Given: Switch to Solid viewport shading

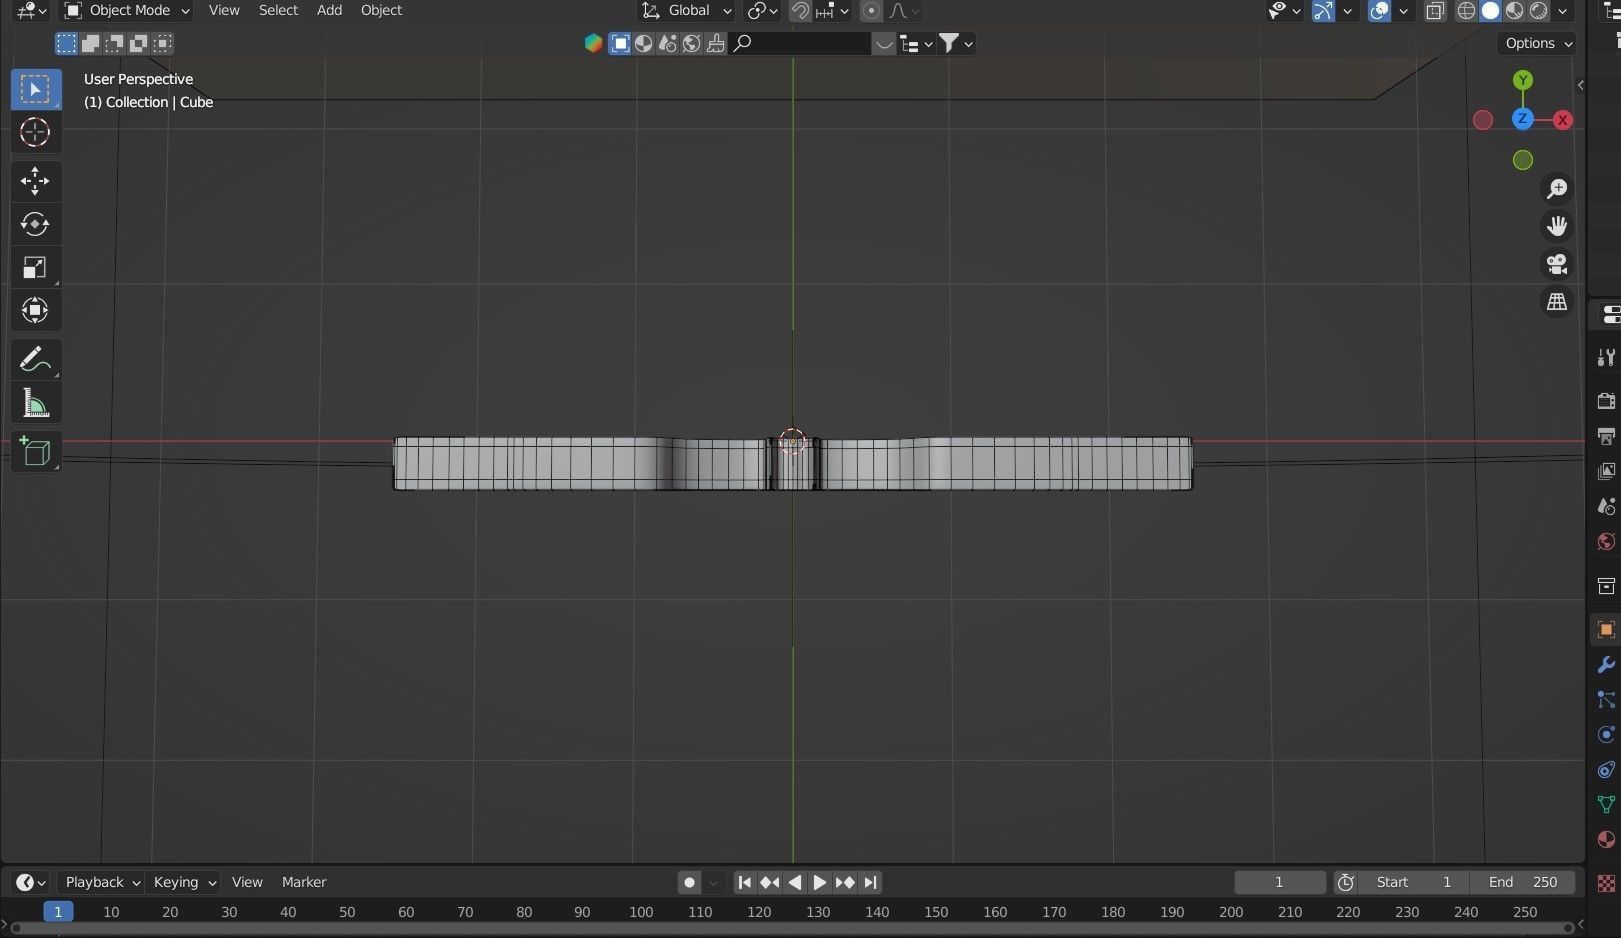Looking at the screenshot, I should tap(1490, 11).
